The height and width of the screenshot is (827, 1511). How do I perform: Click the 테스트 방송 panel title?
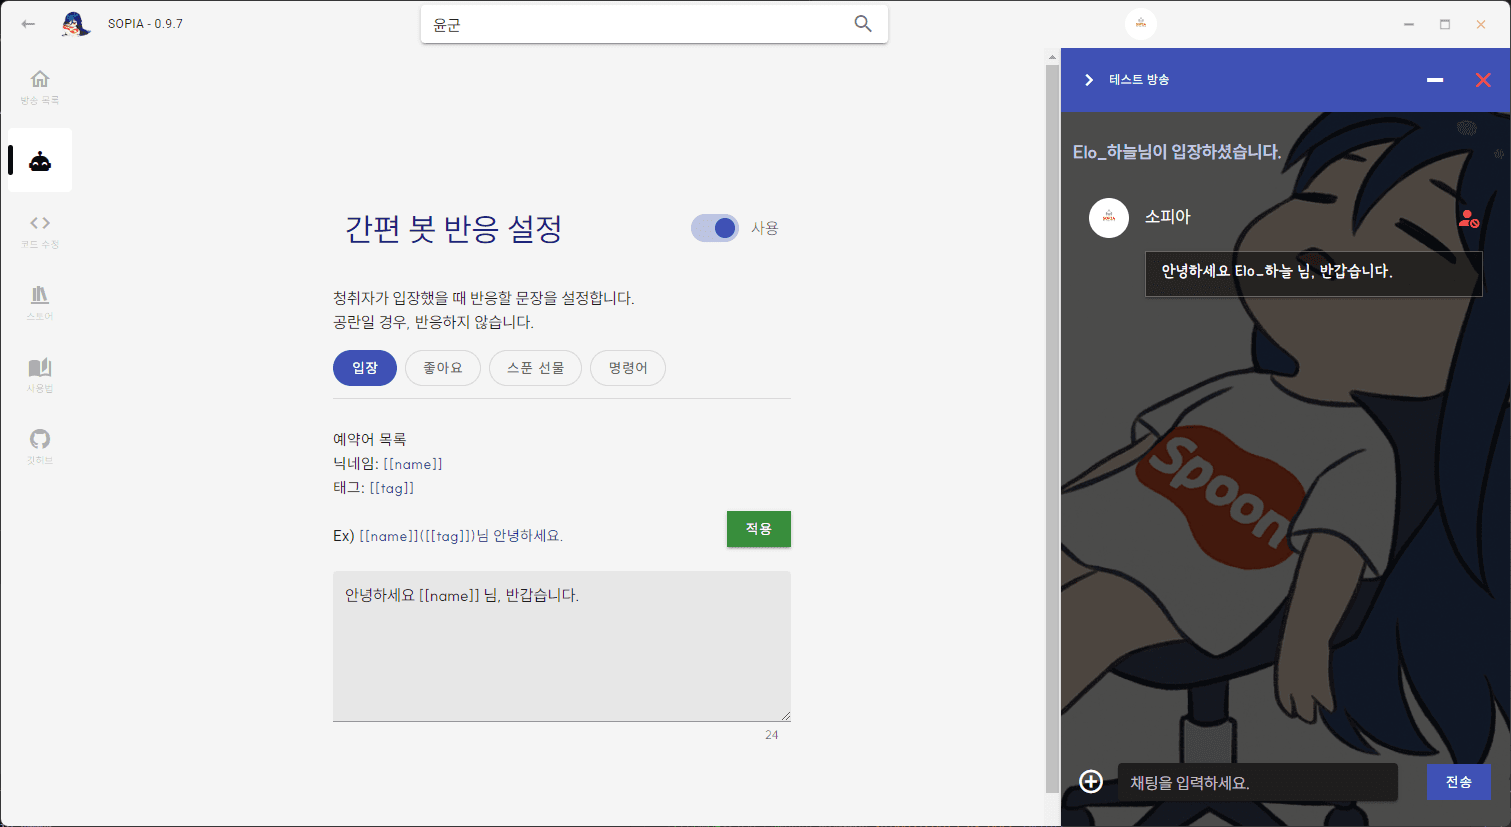[x=1139, y=80]
